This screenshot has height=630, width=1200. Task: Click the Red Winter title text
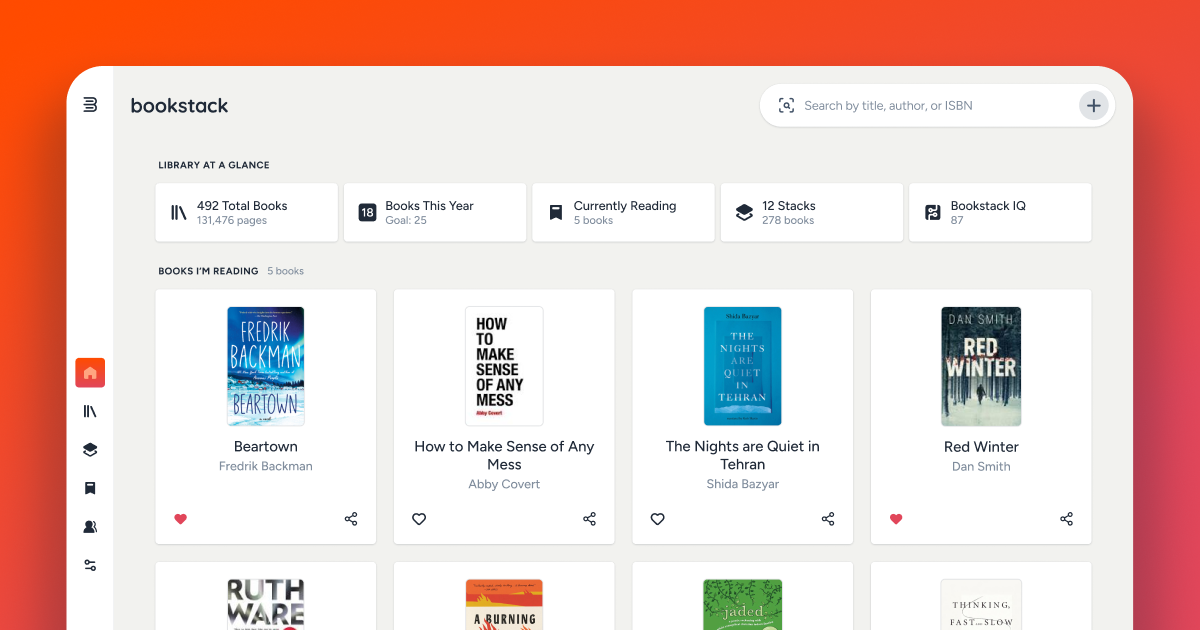click(981, 447)
